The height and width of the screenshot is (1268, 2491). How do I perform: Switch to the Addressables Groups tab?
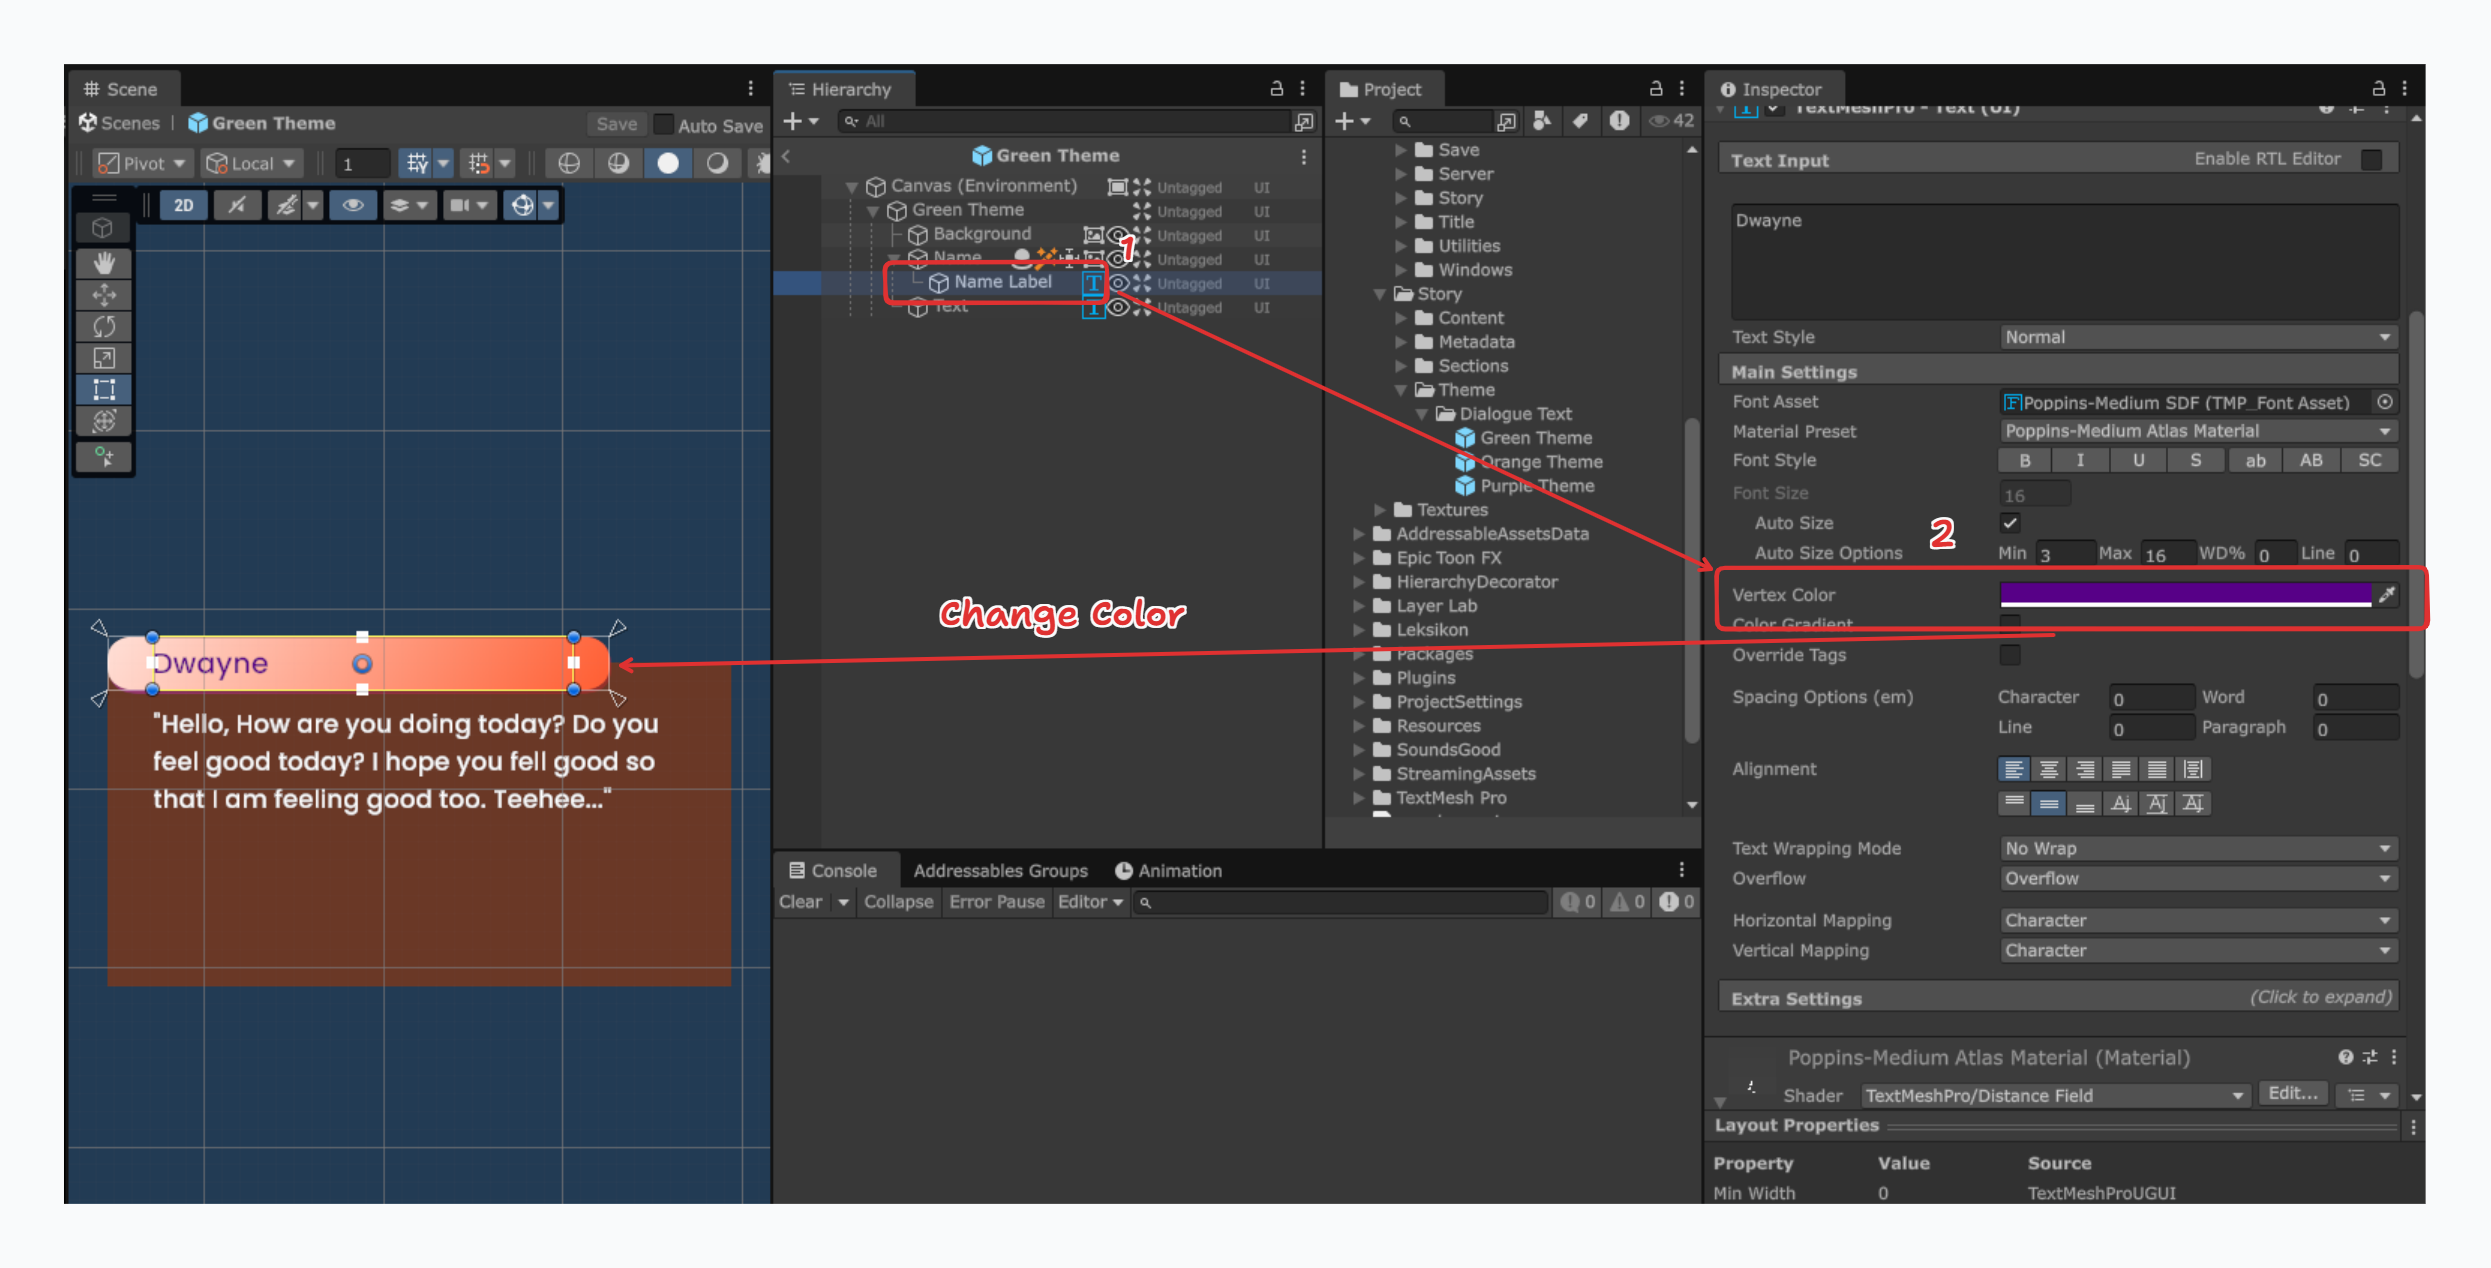(1000, 870)
